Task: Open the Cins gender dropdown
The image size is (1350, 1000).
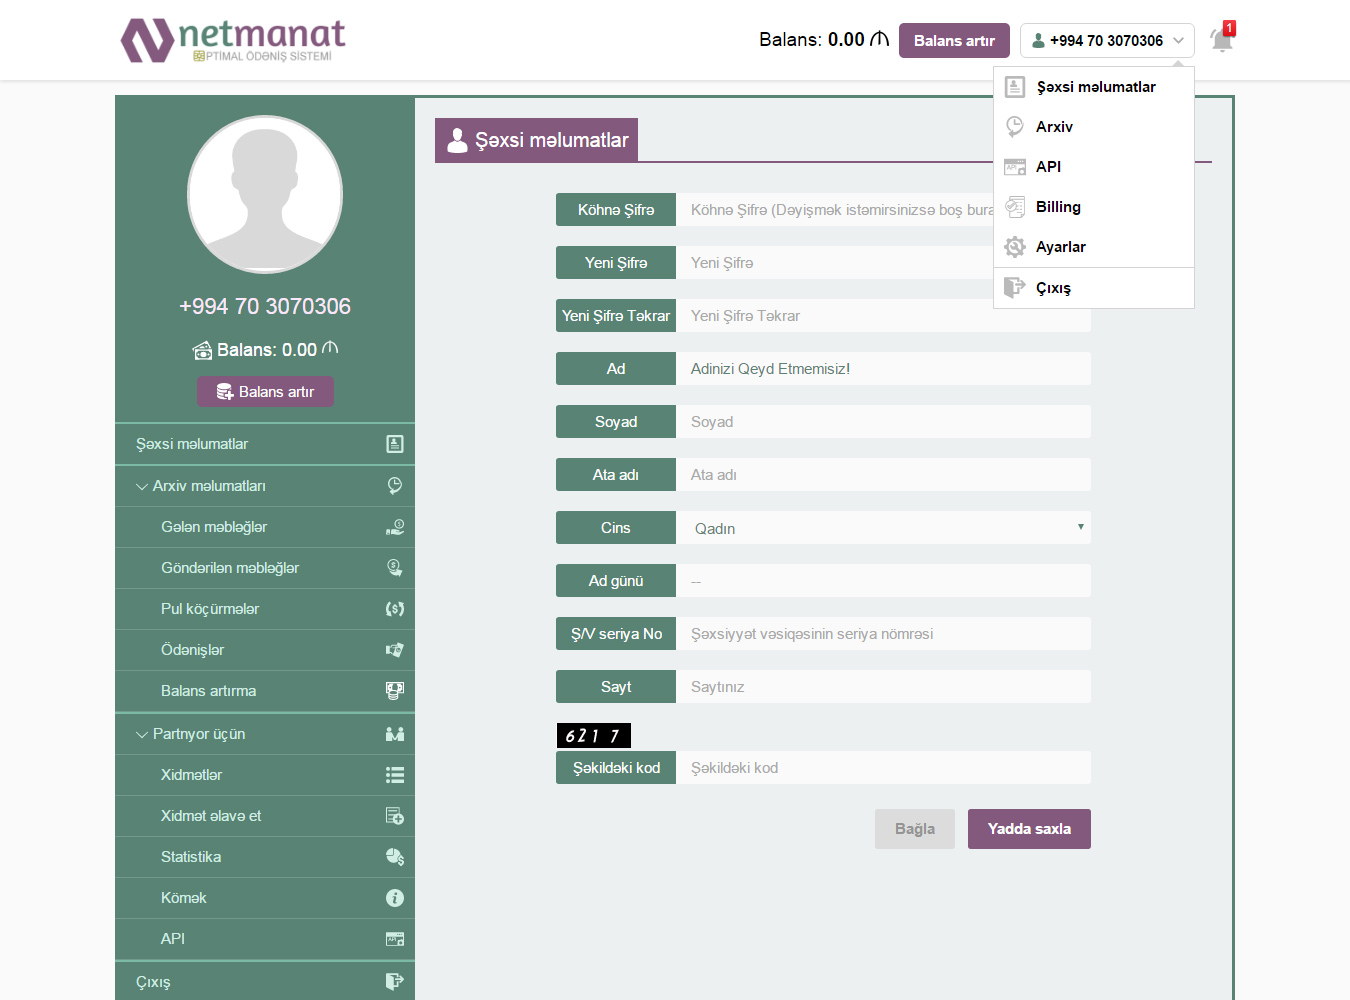Action: tap(883, 528)
